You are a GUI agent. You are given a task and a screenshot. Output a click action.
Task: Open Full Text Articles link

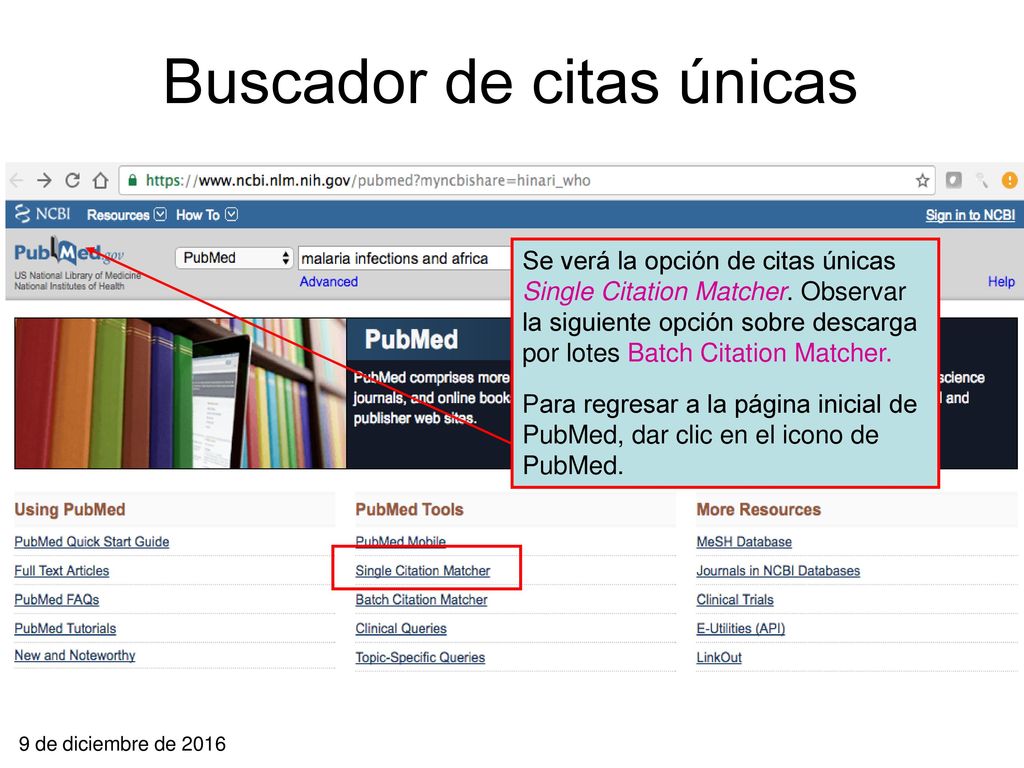[61, 570]
